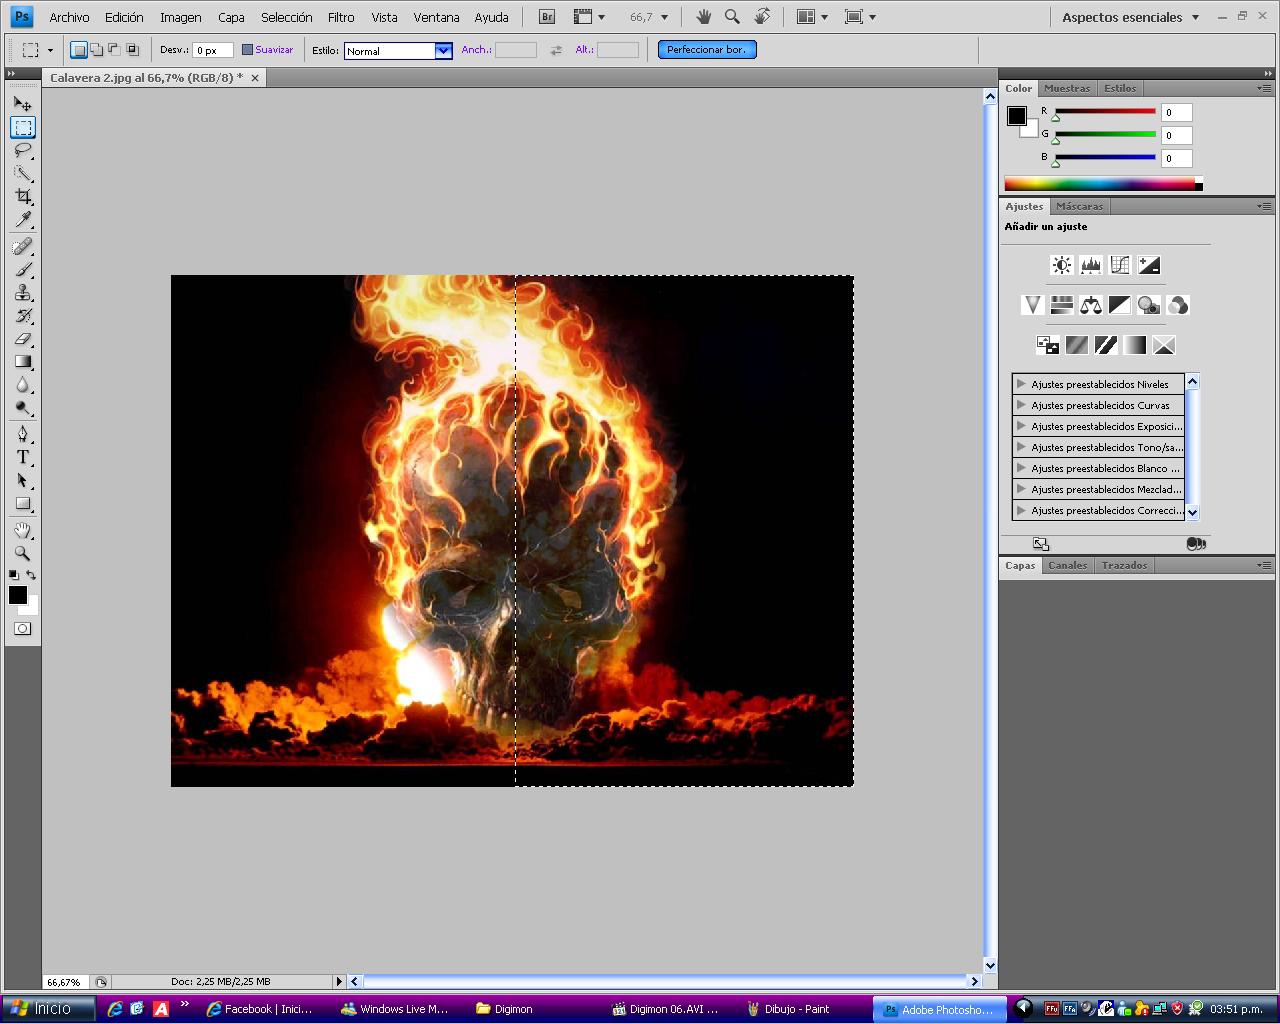Click the Inicio start button
The width and height of the screenshot is (1280, 1024).
pyautogui.click(x=47, y=1009)
